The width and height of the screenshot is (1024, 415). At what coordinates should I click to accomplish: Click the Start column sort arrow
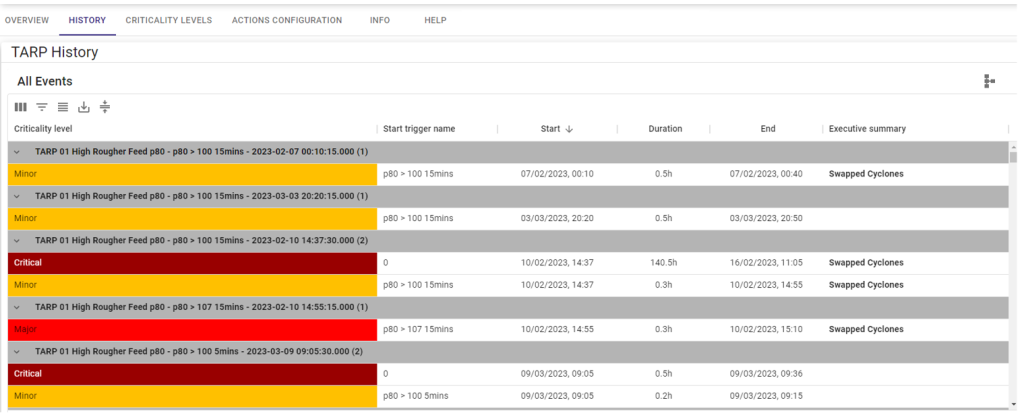click(x=569, y=129)
